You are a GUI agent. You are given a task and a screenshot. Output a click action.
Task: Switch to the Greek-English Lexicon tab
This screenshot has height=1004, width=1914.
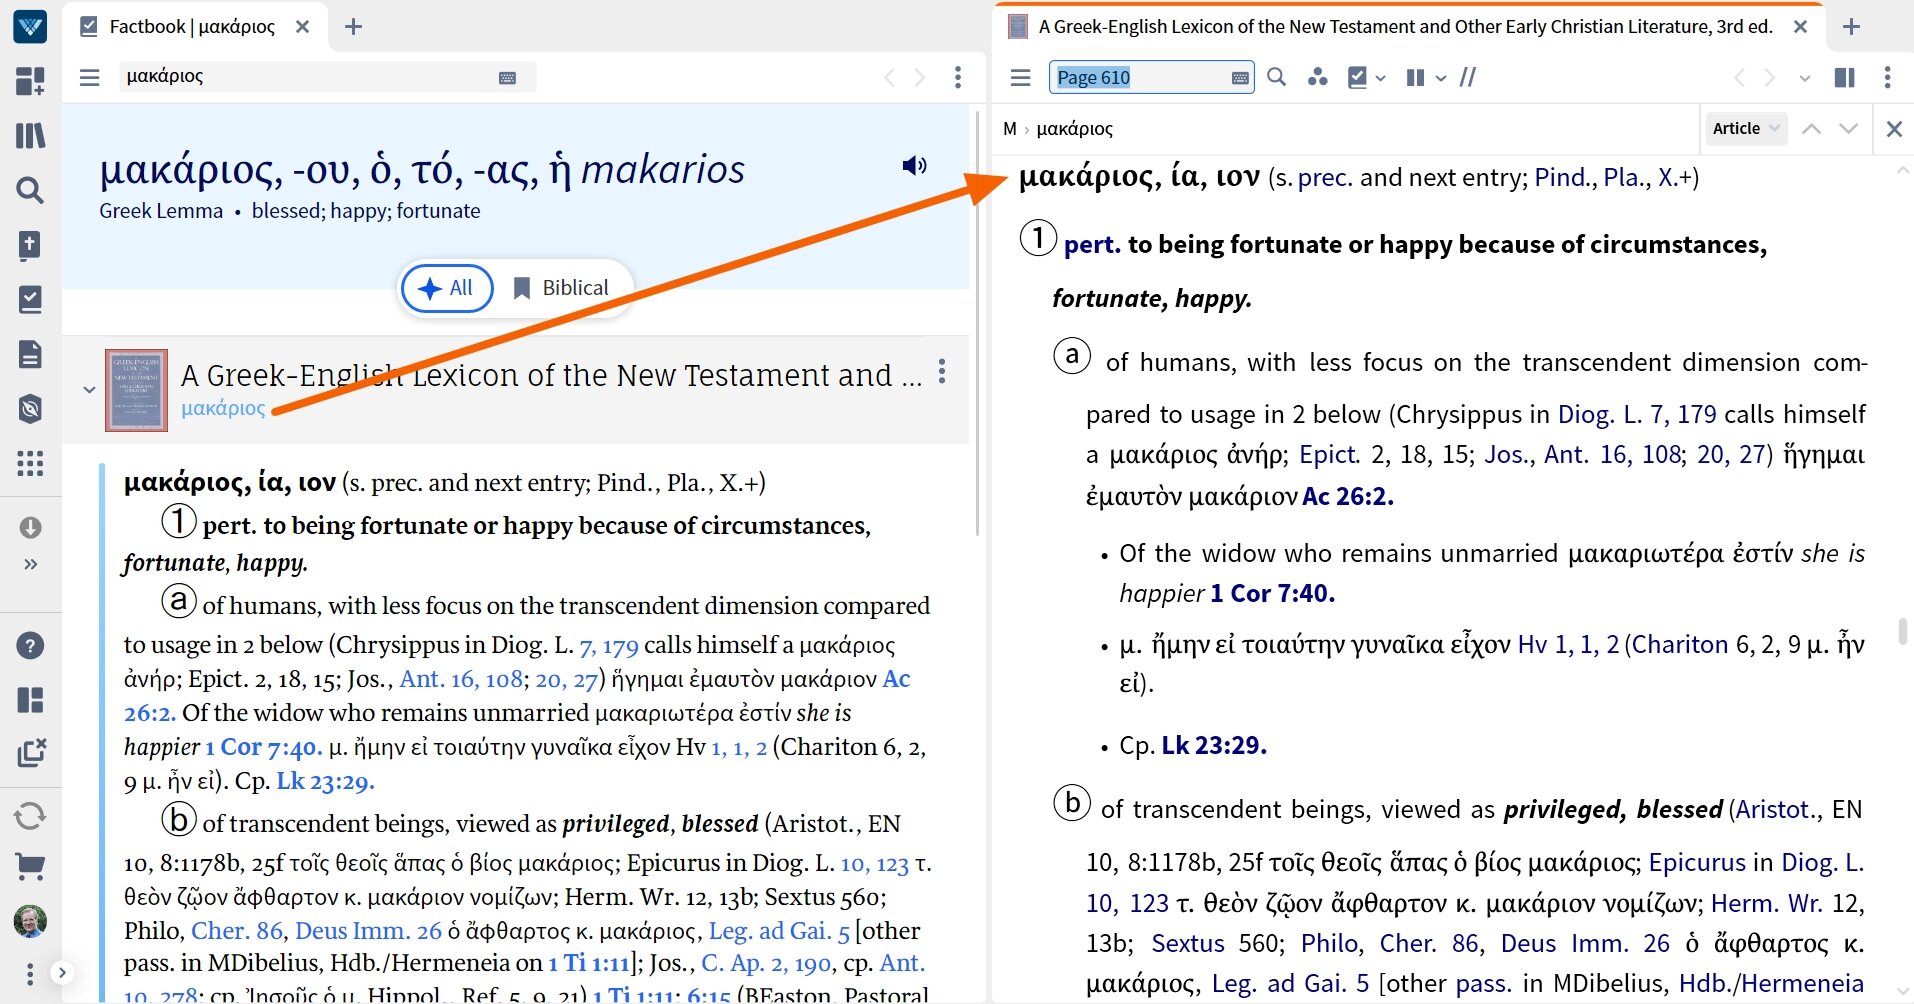click(x=1404, y=27)
